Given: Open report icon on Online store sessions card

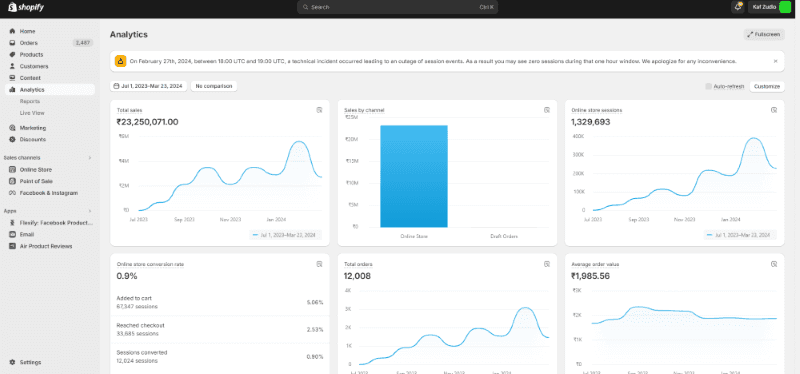Looking at the screenshot, I should point(774,110).
